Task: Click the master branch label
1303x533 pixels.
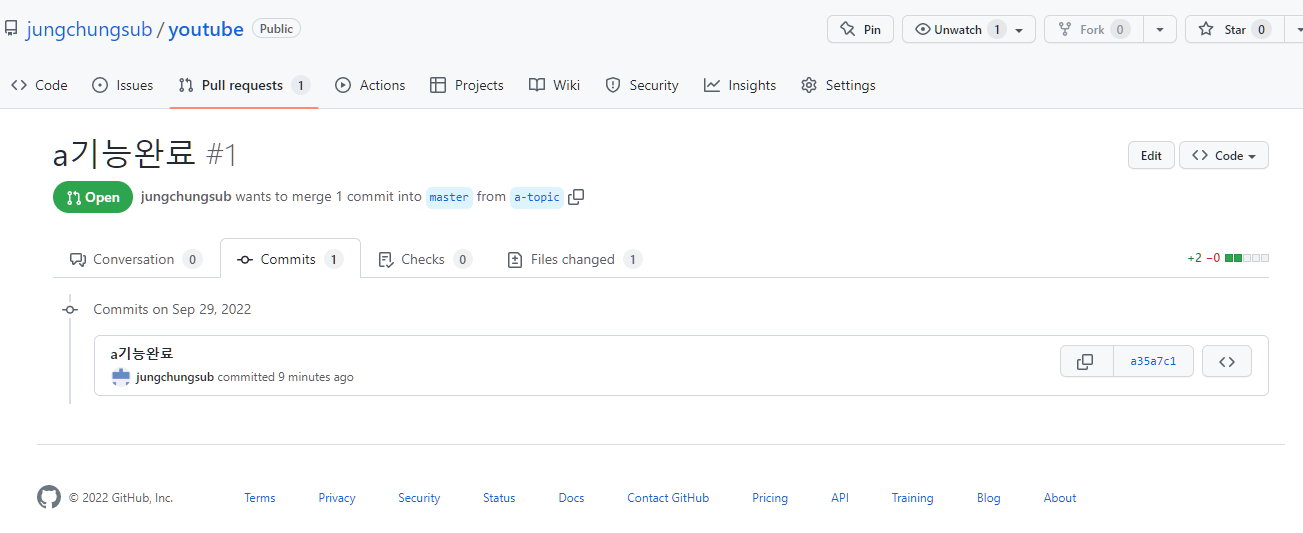Action: 449,197
